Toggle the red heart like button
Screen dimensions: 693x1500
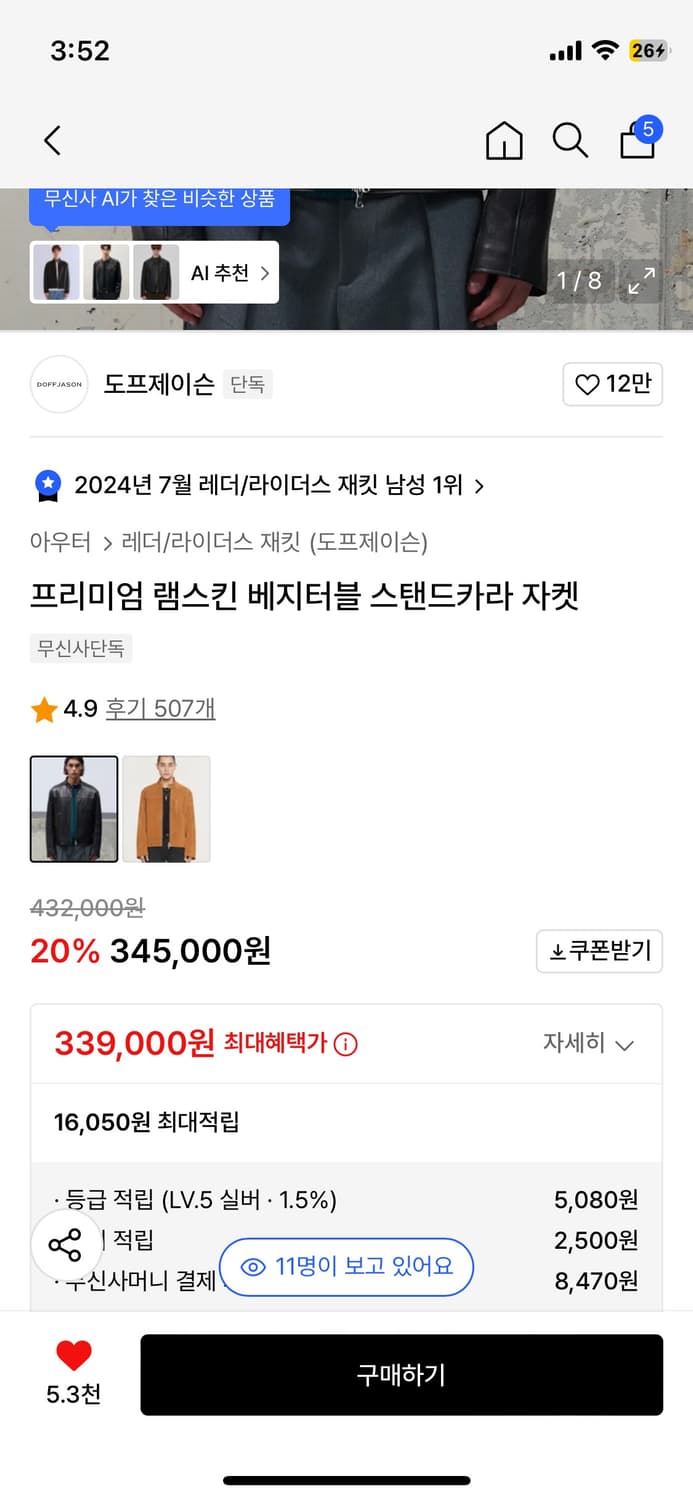(73, 1357)
